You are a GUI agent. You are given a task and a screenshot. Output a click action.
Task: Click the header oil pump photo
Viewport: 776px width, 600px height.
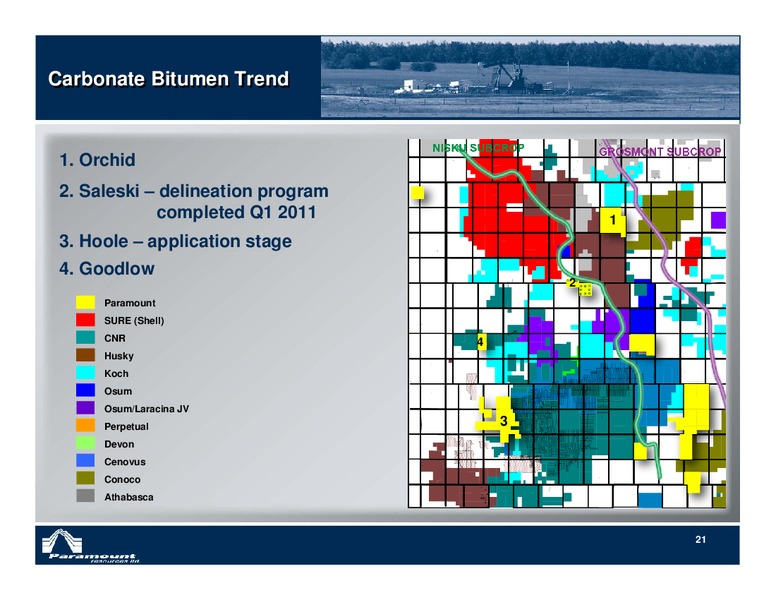[530, 77]
